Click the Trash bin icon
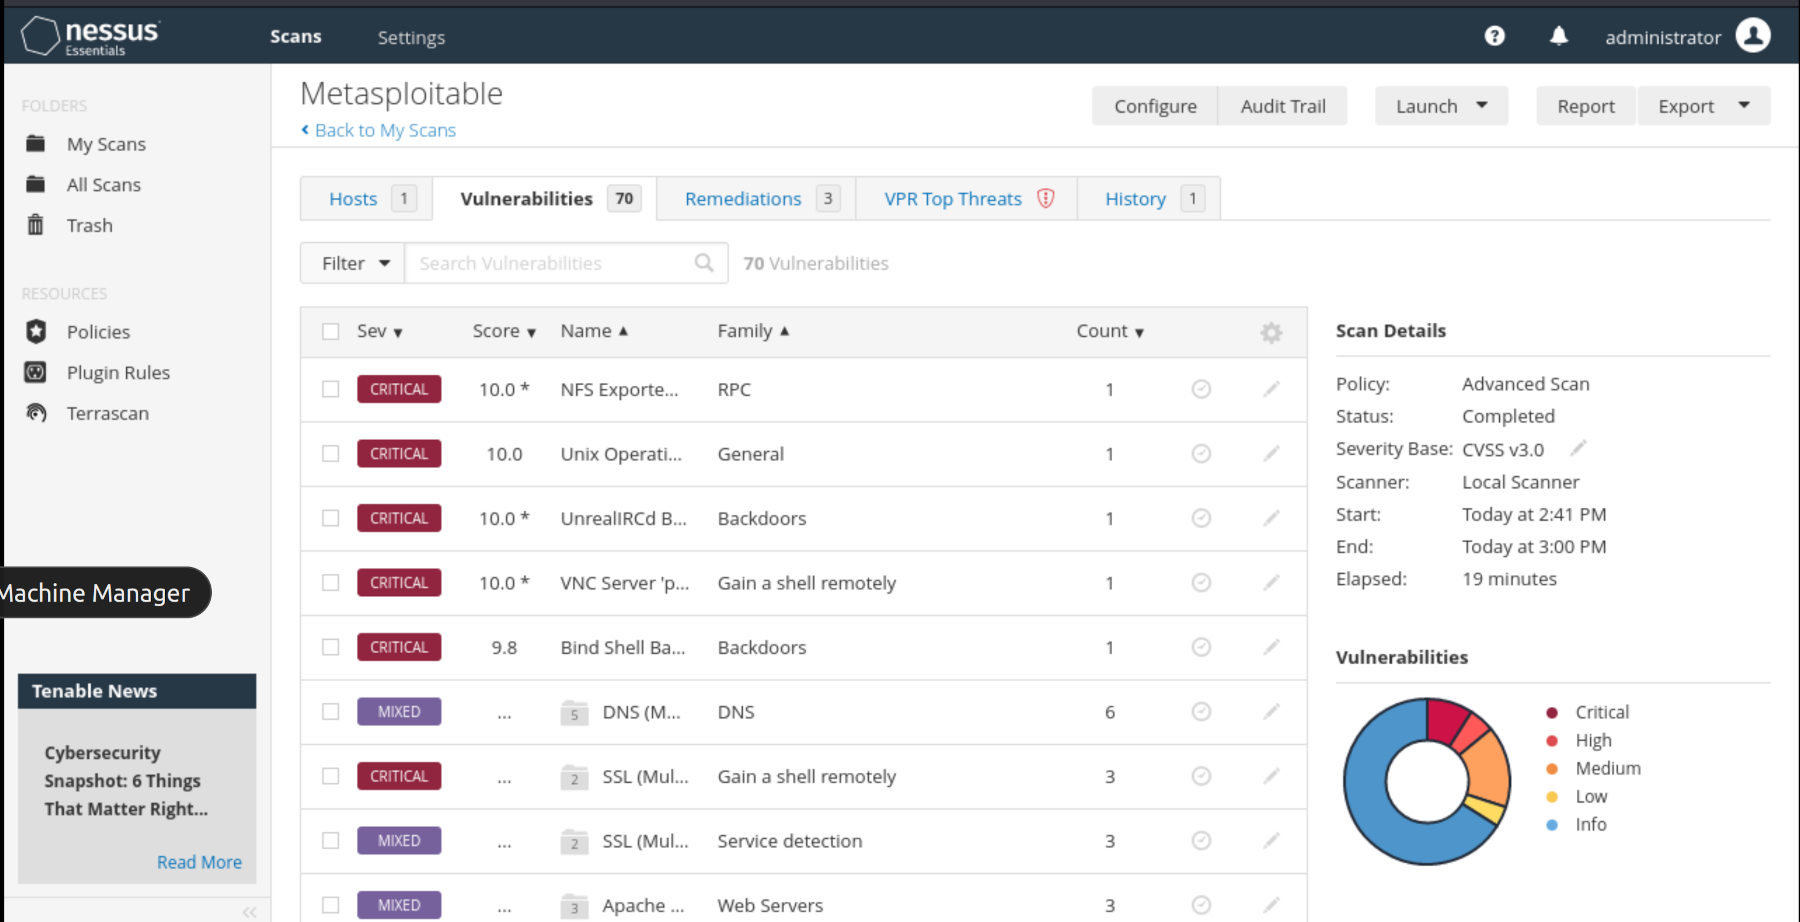The image size is (1800, 922). coord(36,225)
